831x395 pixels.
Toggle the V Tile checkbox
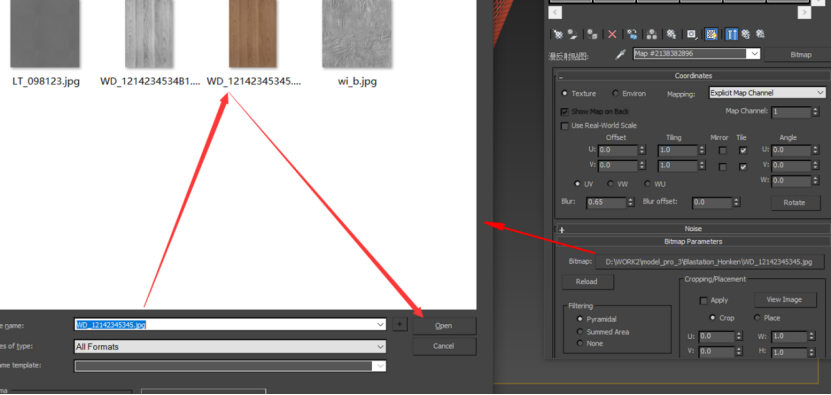click(743, 166)
